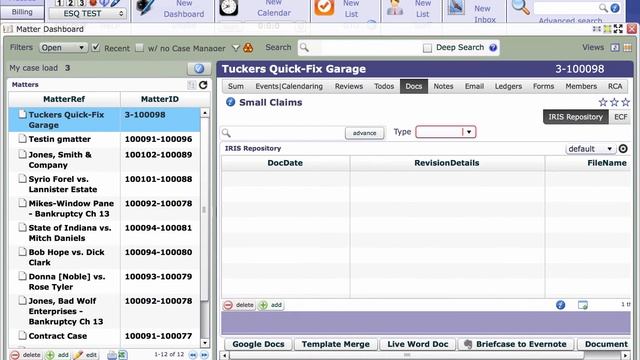
Task: Click print icon under Matters list
Action: (112, 355)
